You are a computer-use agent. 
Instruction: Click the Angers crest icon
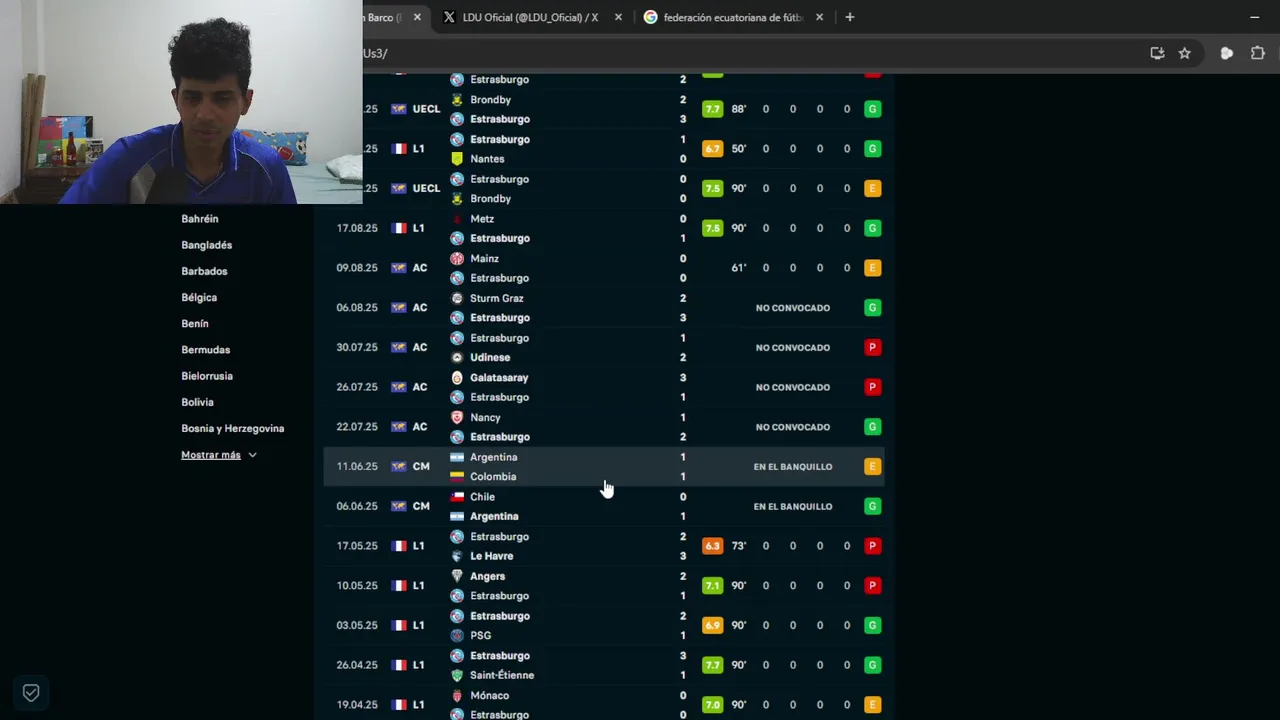click(457, 576)
